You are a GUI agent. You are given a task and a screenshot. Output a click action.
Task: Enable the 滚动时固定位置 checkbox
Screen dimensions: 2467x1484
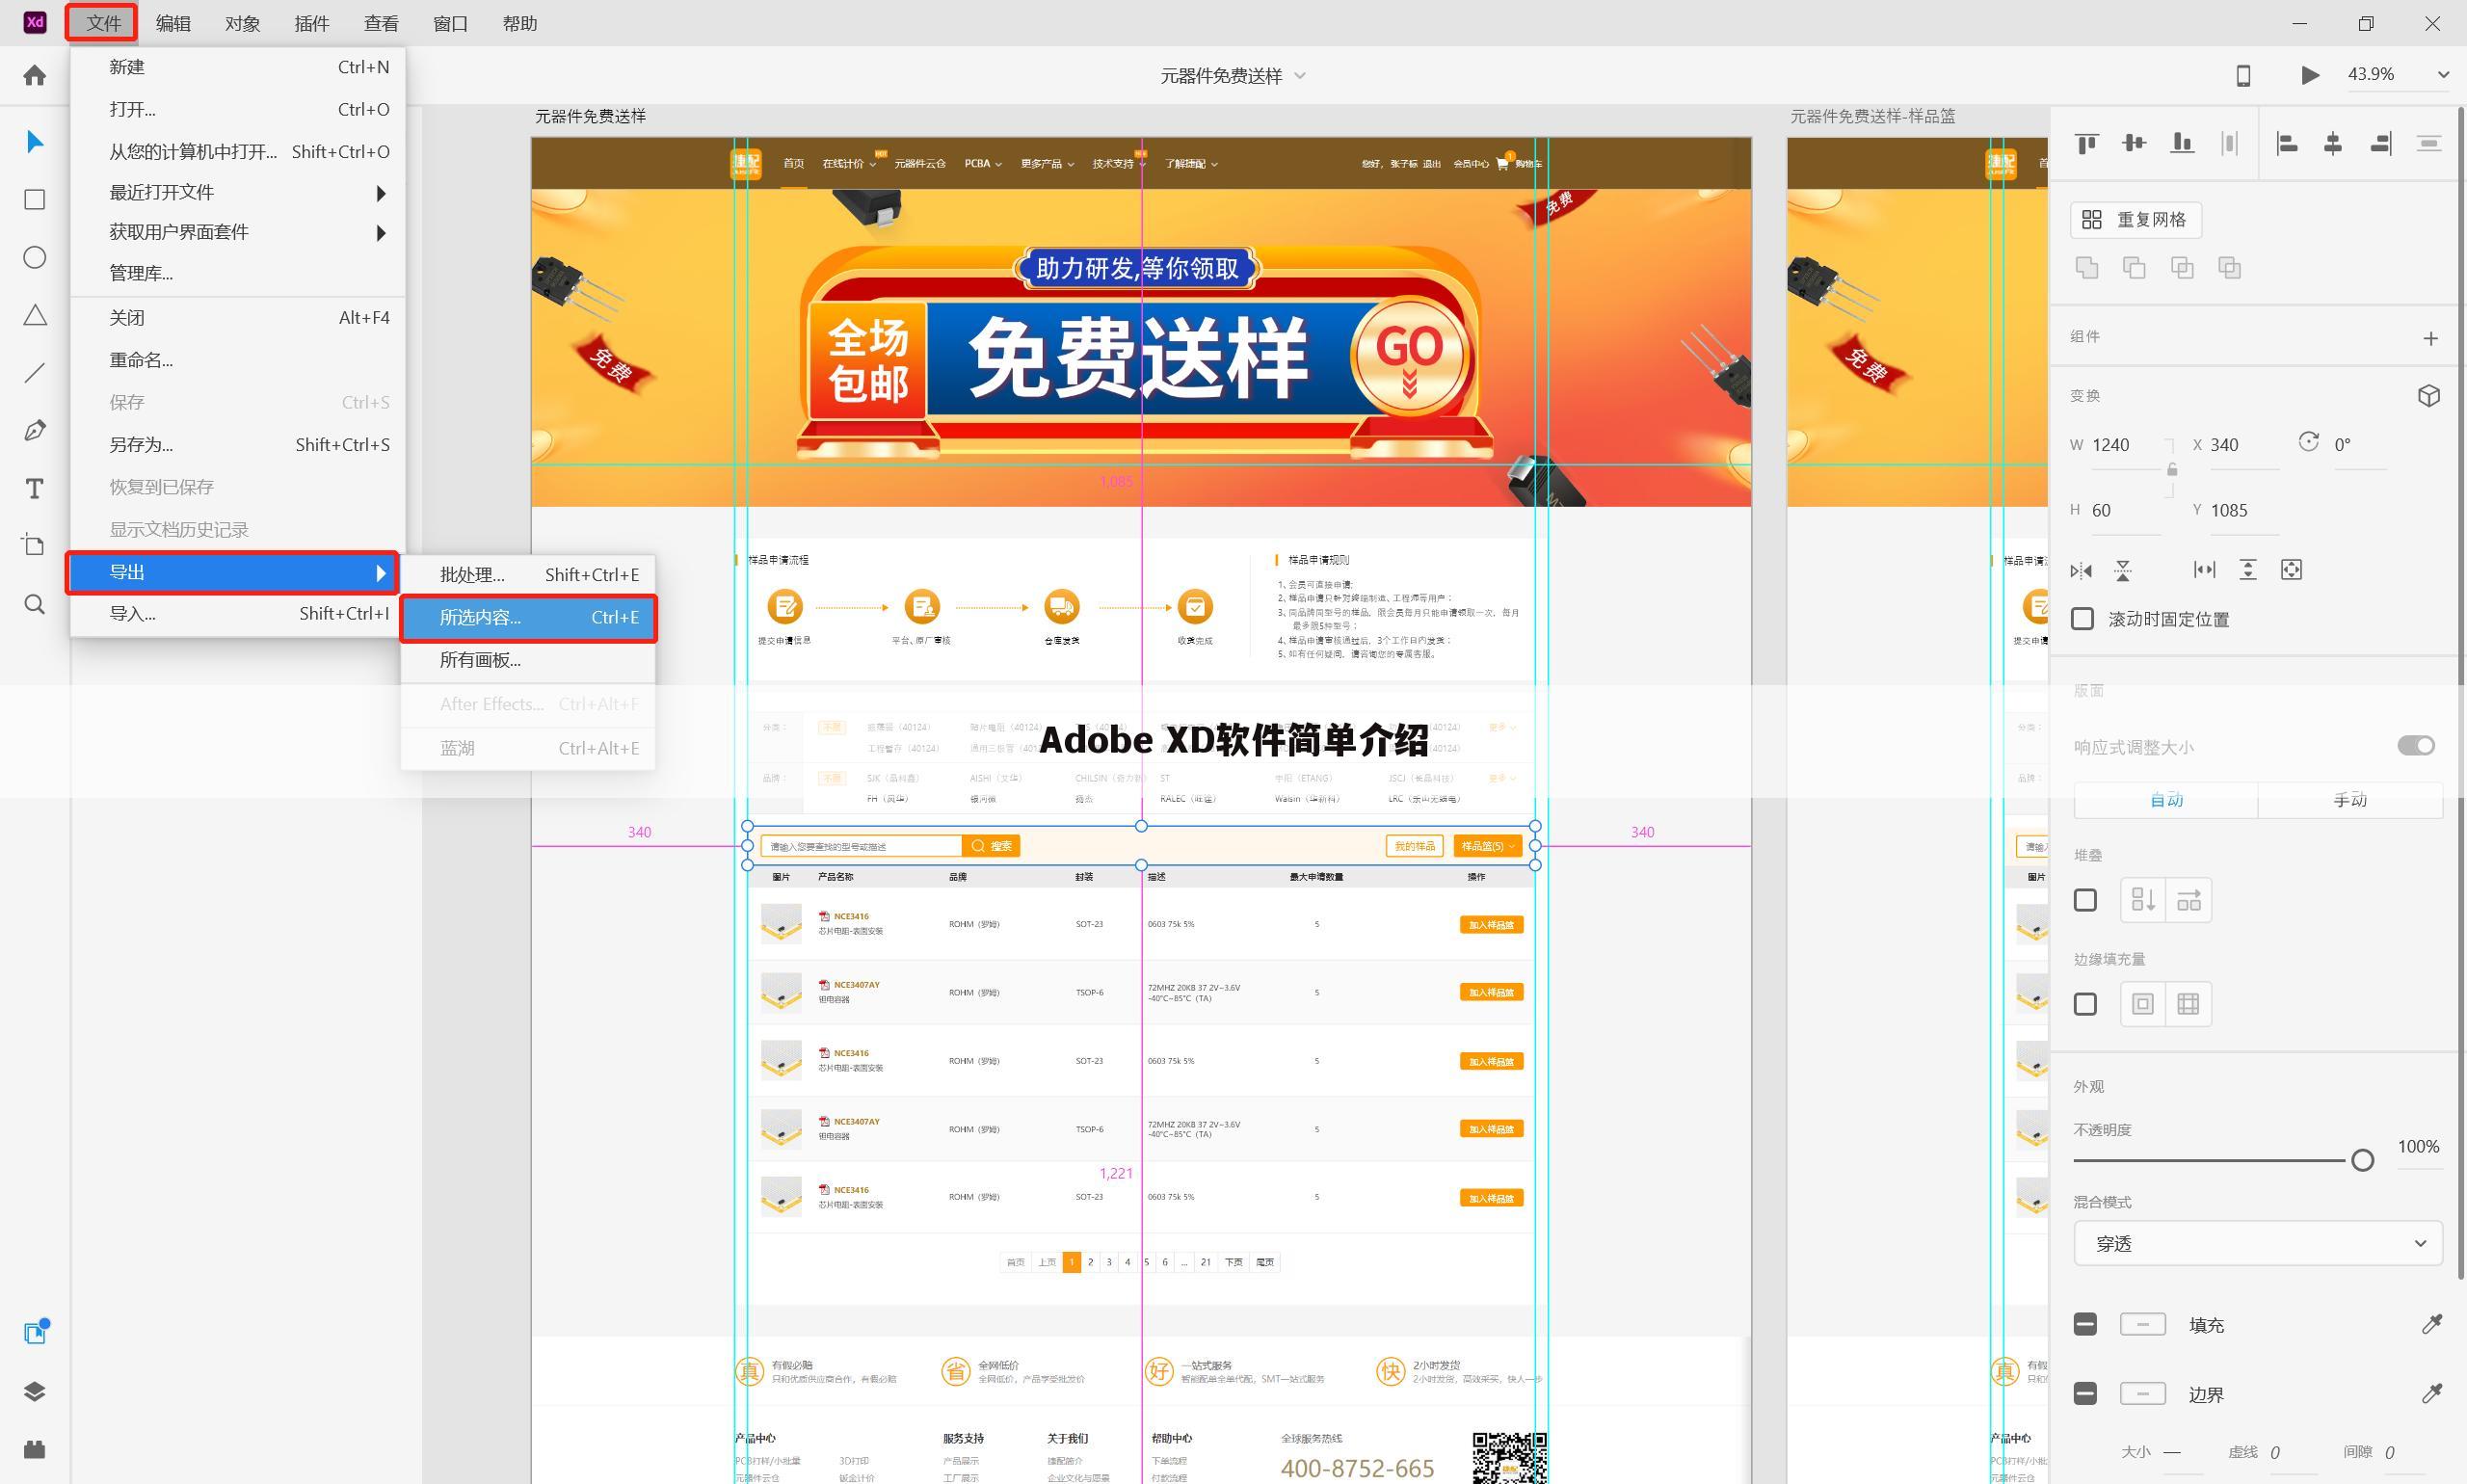(x=2083, y=619)
